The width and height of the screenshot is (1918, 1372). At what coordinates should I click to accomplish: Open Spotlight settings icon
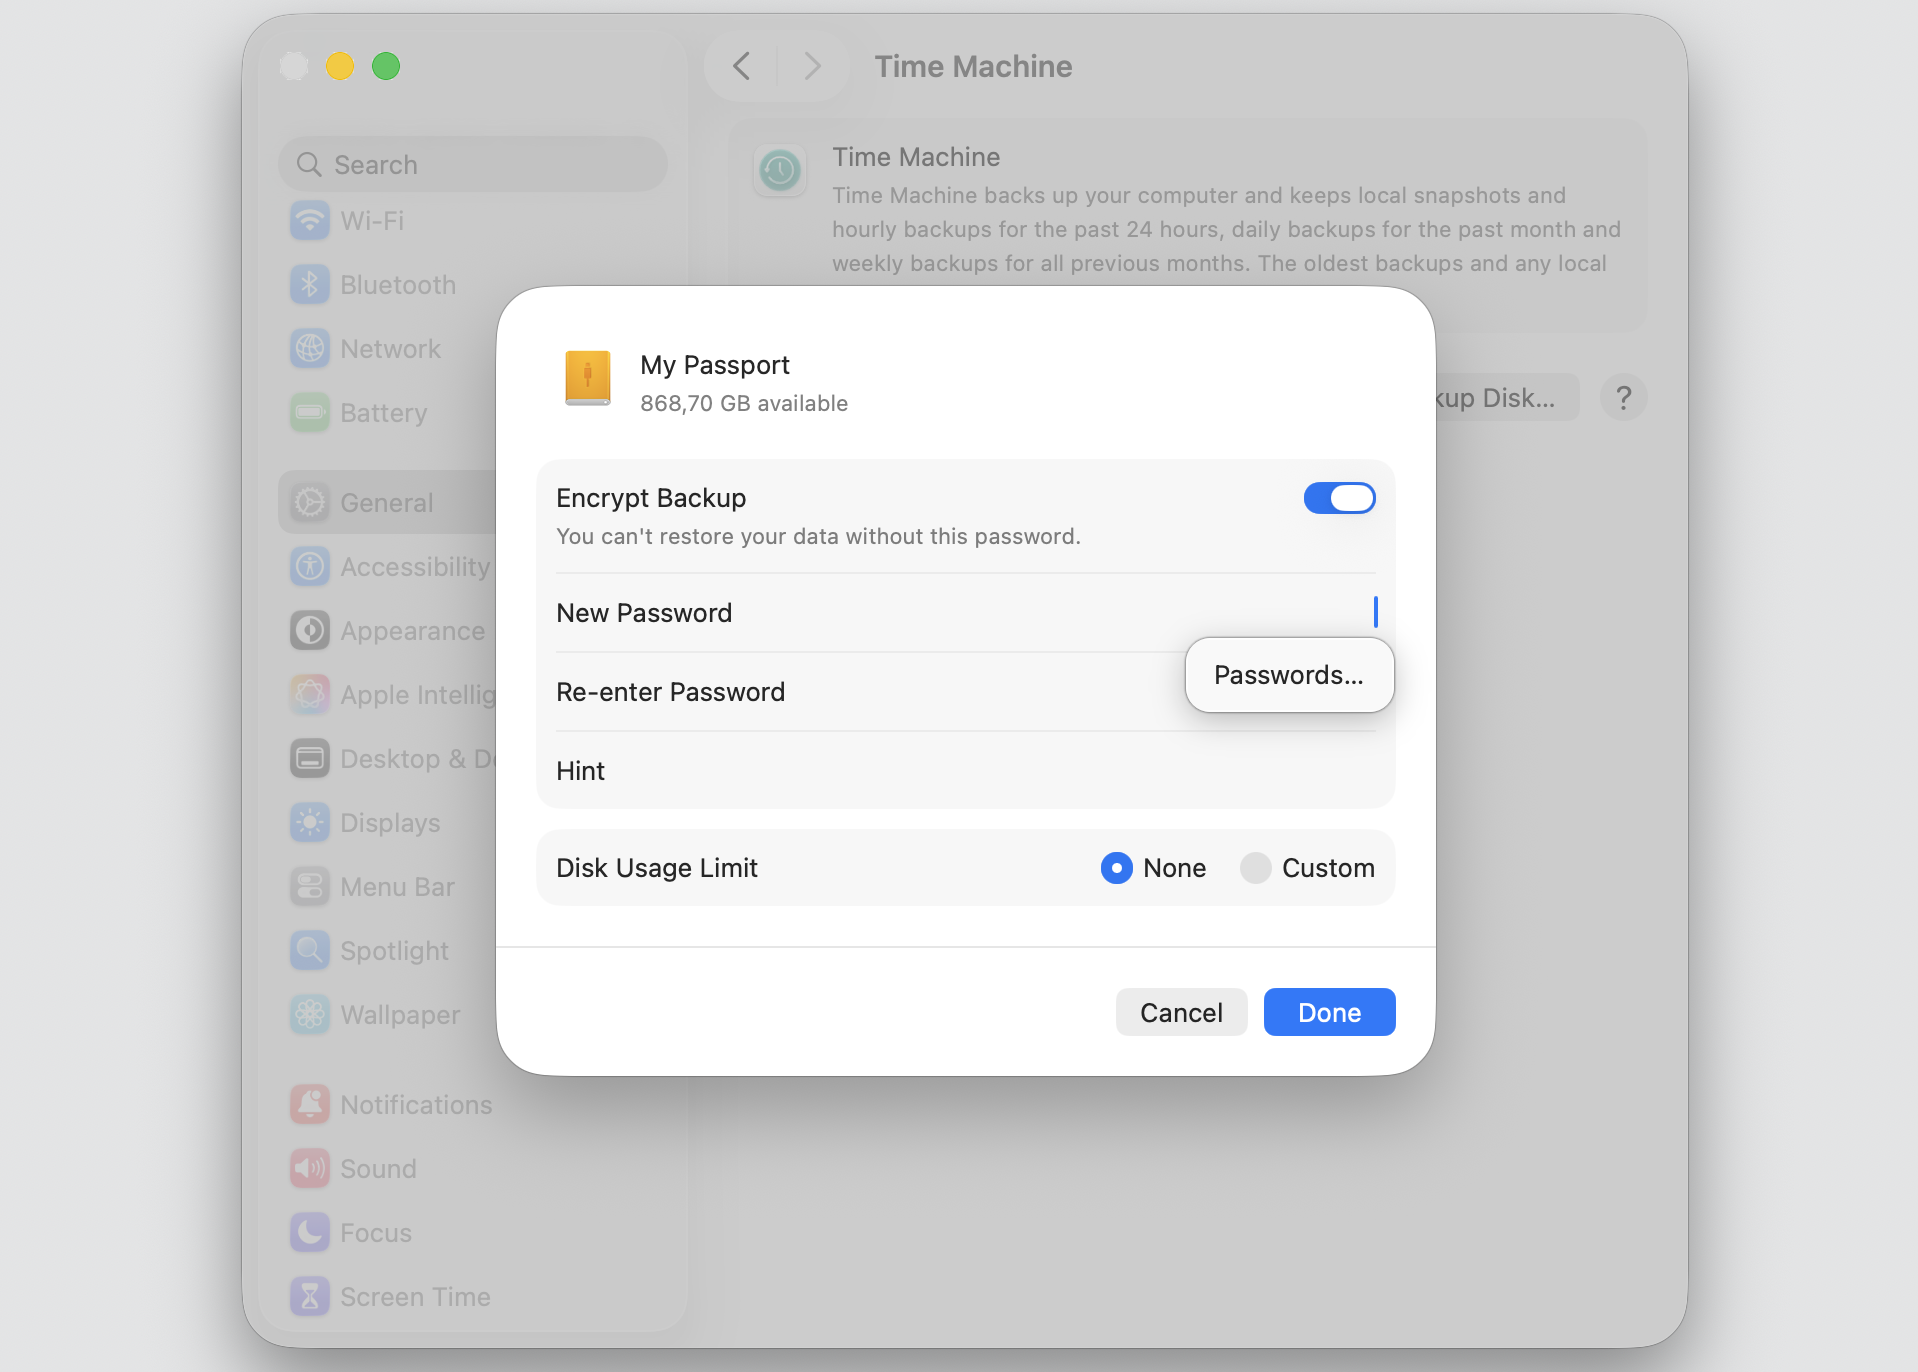pyautogui.click(x=310, y=950)
